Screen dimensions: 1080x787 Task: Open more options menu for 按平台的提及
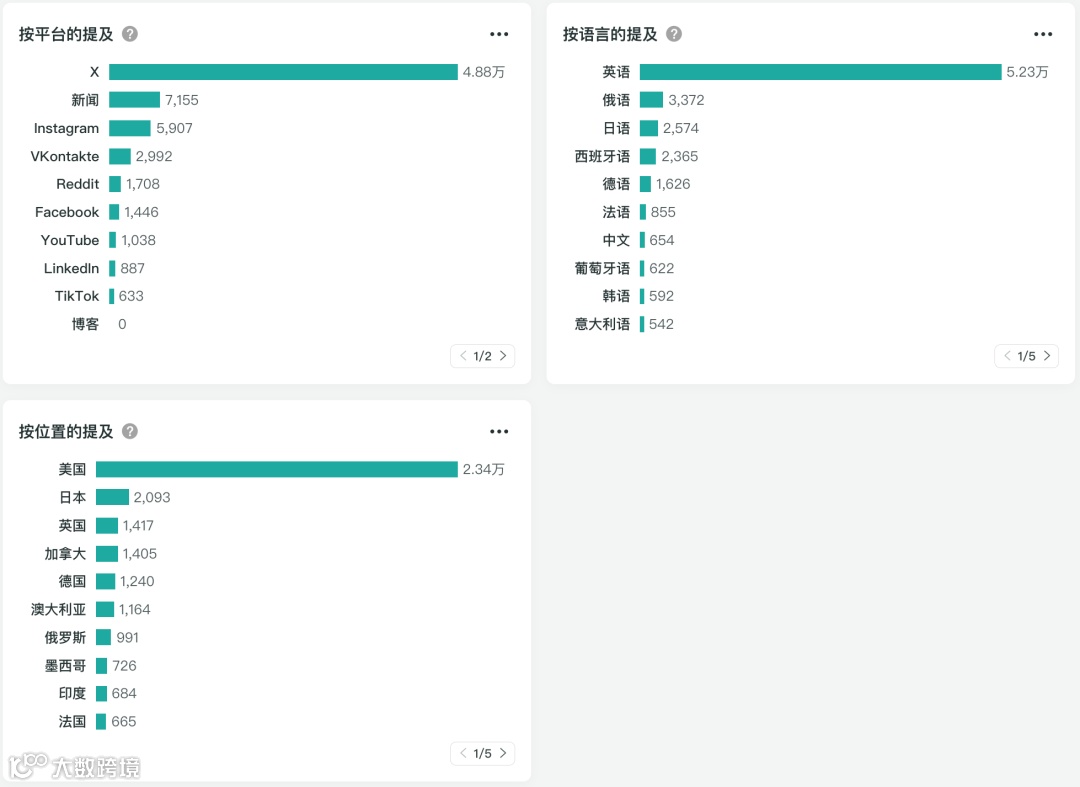(x=499, y=34)
